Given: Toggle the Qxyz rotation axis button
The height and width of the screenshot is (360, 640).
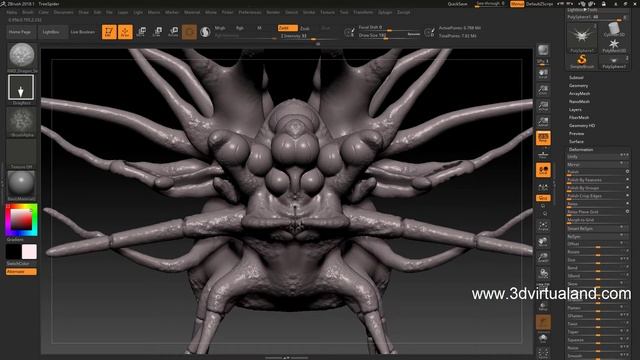Looking at the screenshot, I should 543,198.
